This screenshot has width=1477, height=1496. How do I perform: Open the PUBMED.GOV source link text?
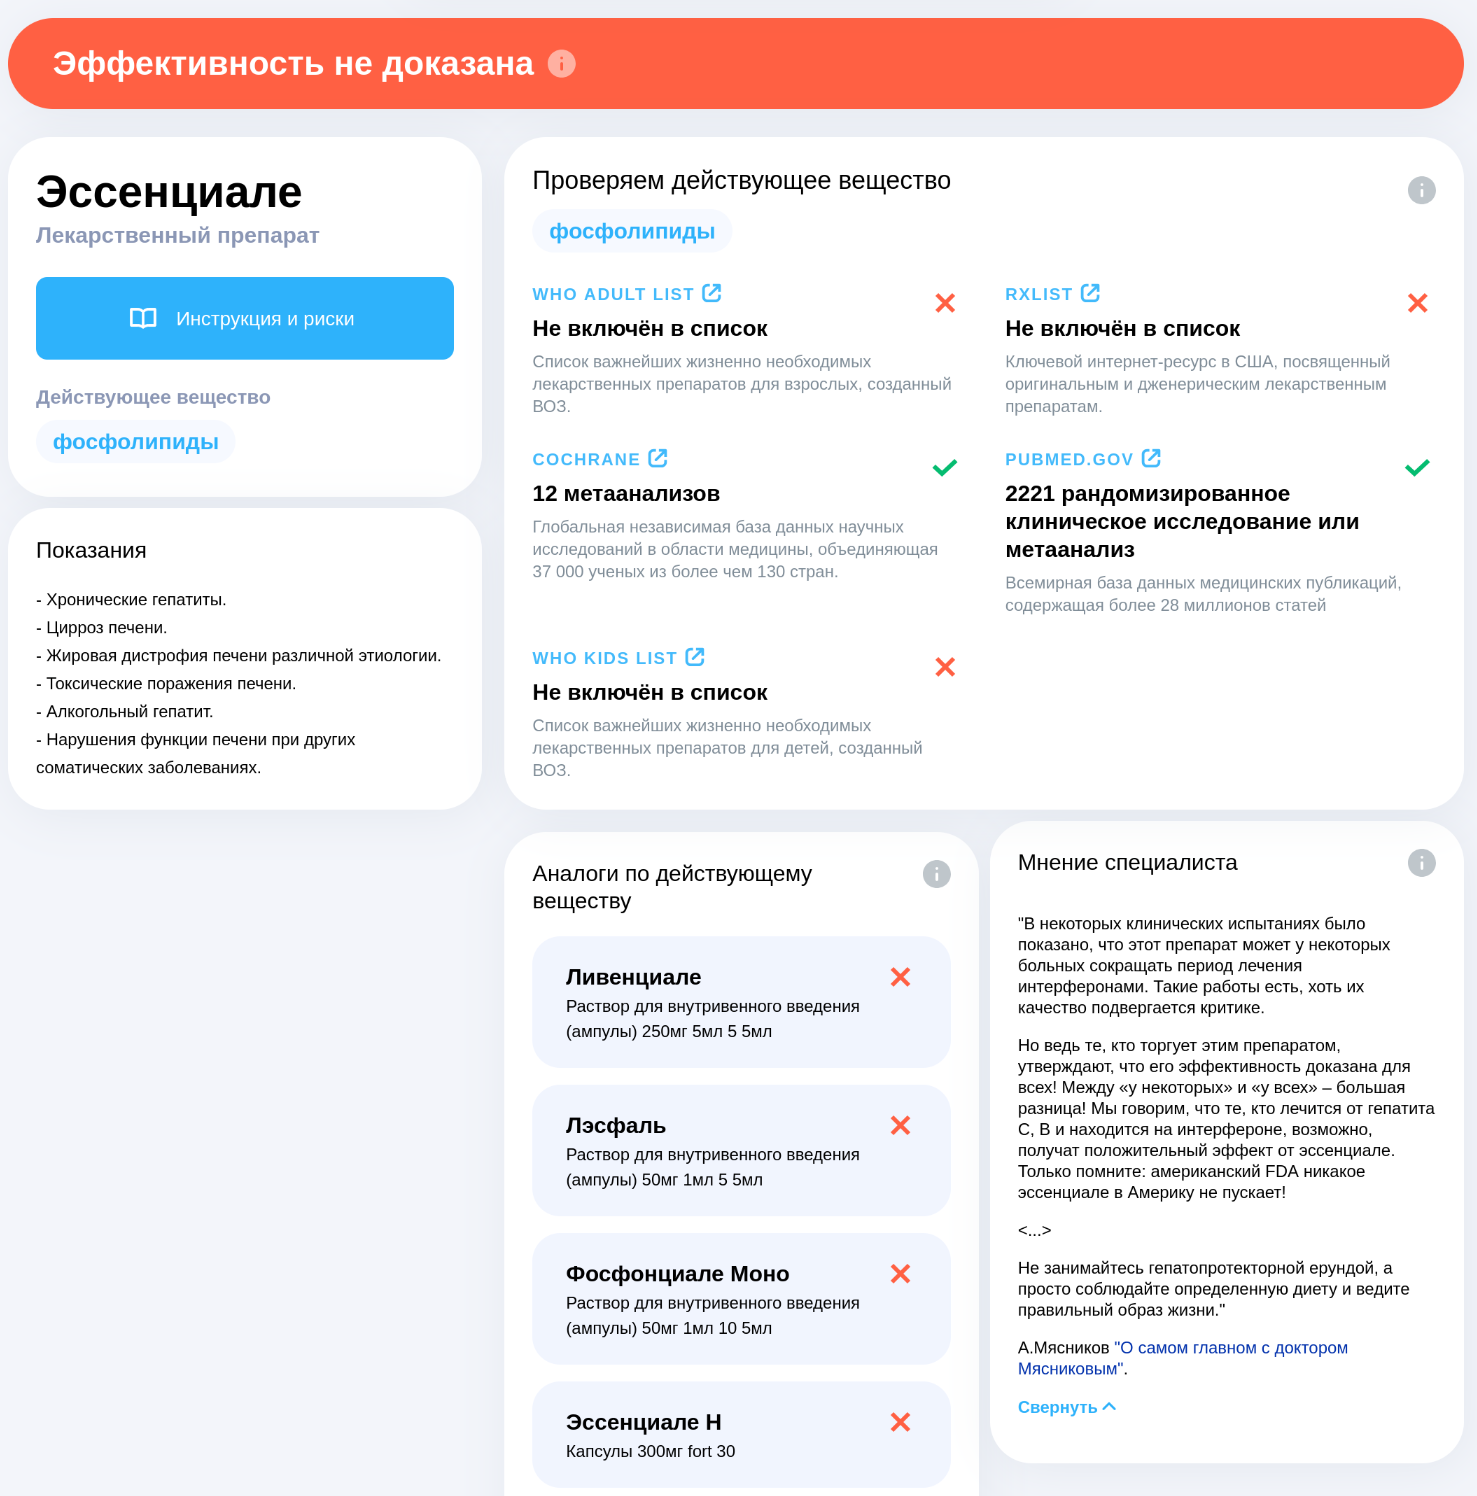tap(1069, 459)
